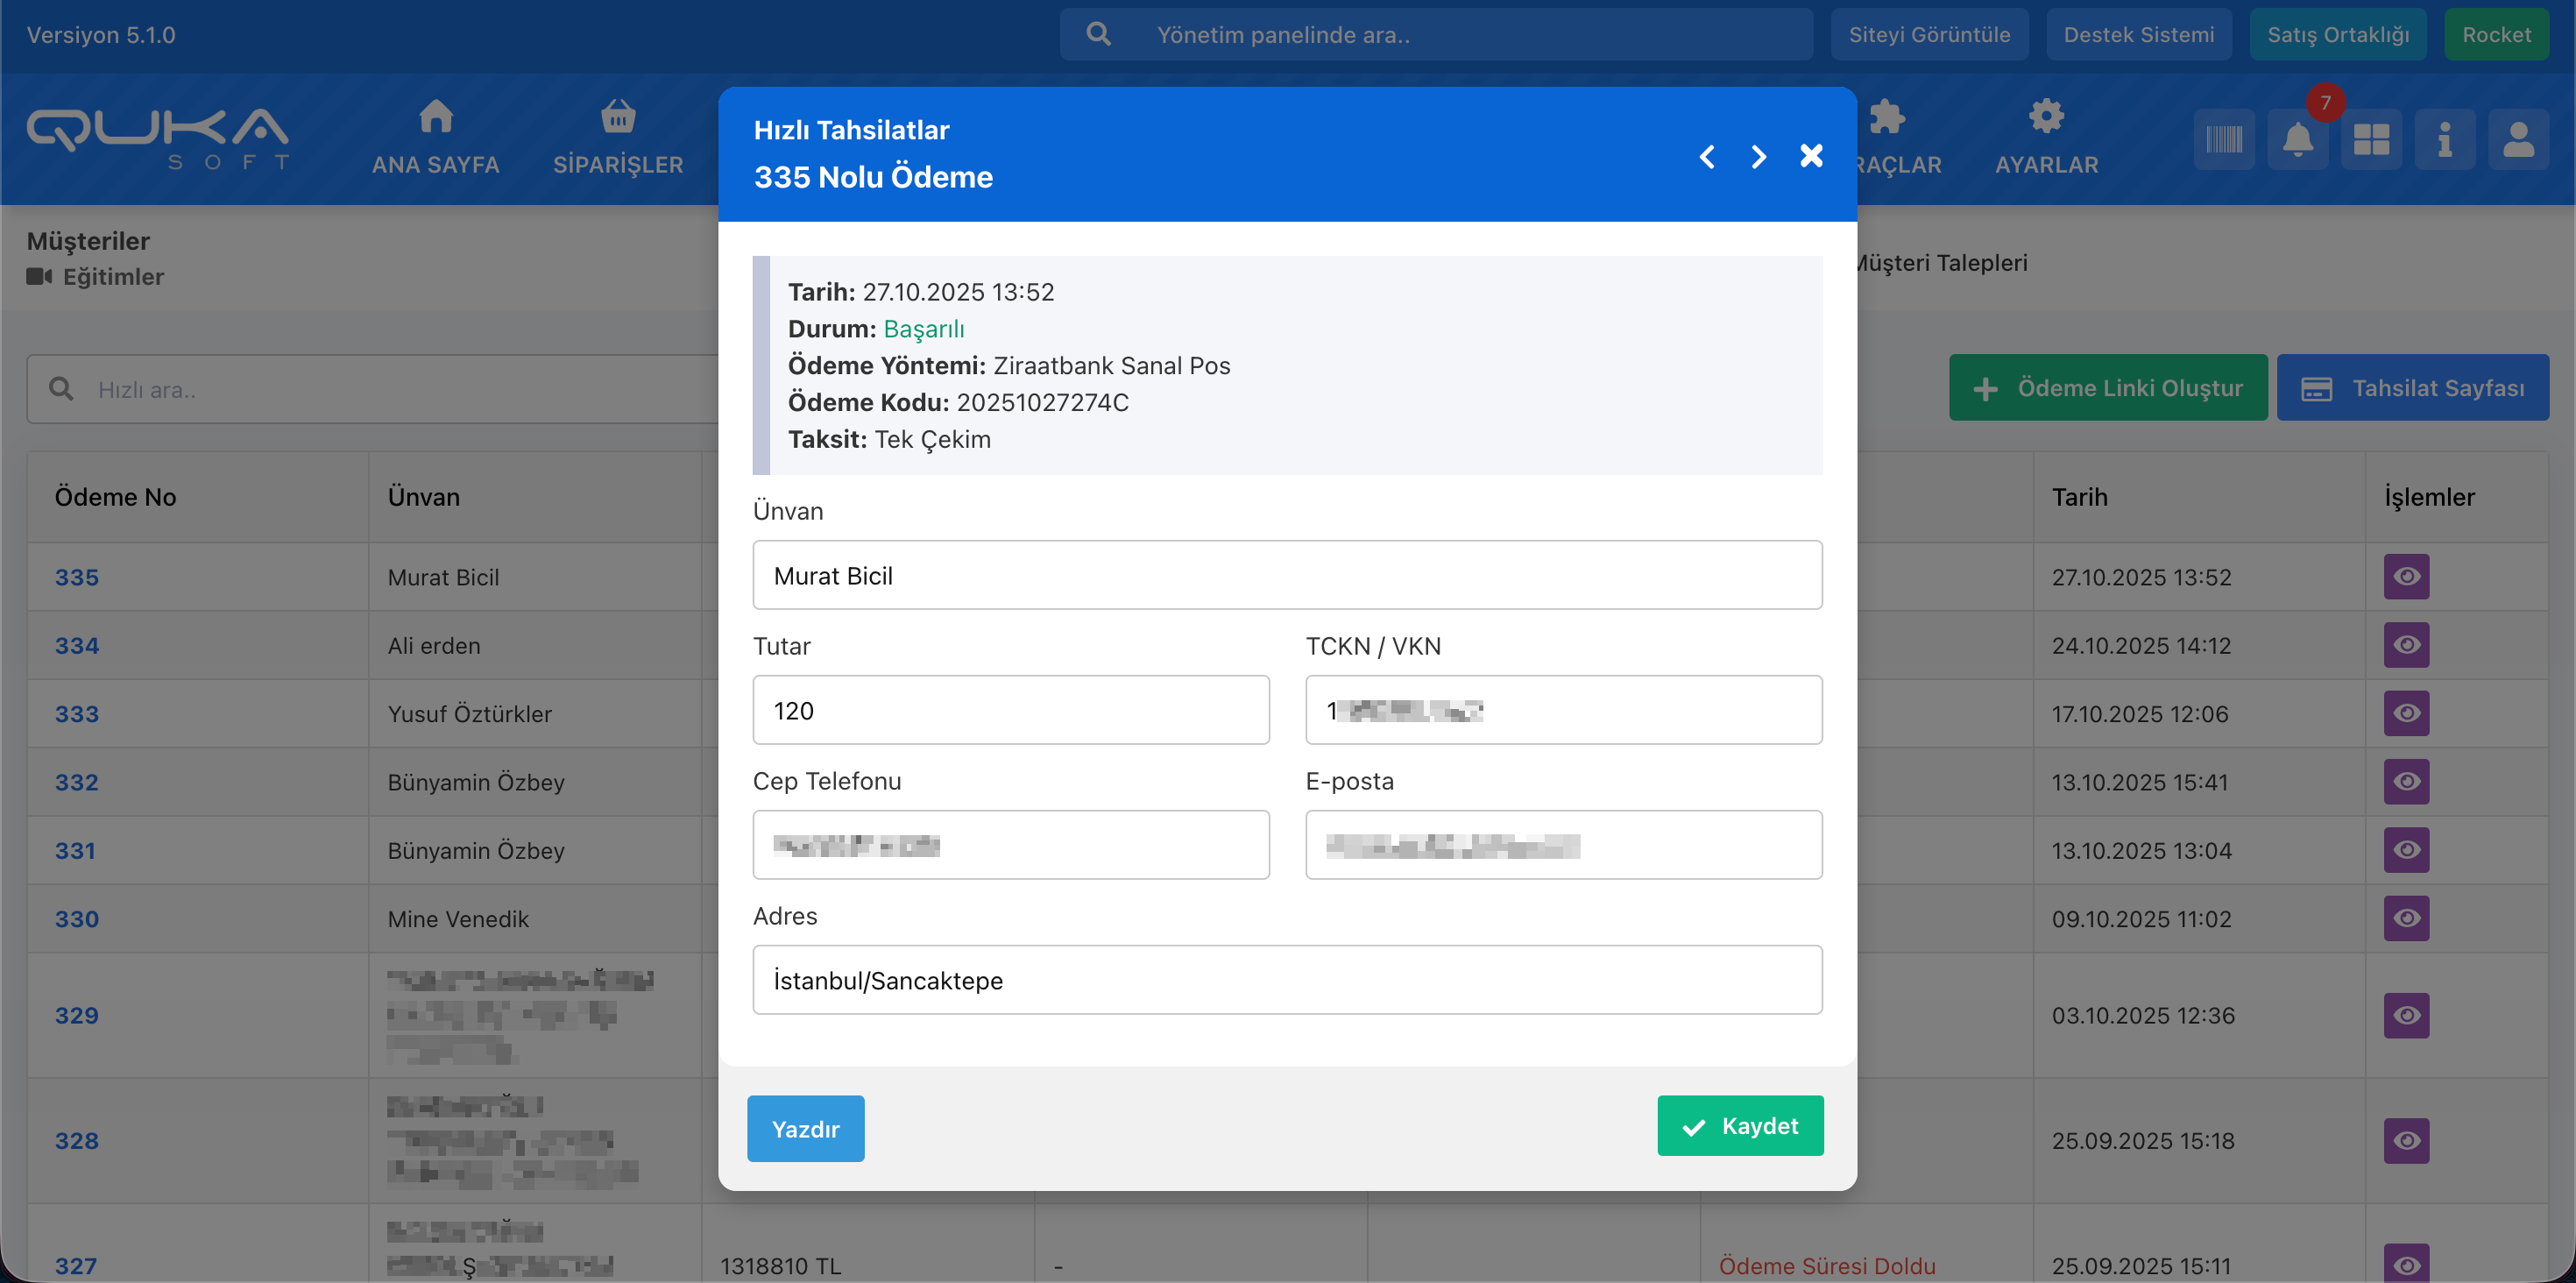Open payment number 333 link
Image resolution: width=2576 pixels, height=1283 pixels.
77,714
